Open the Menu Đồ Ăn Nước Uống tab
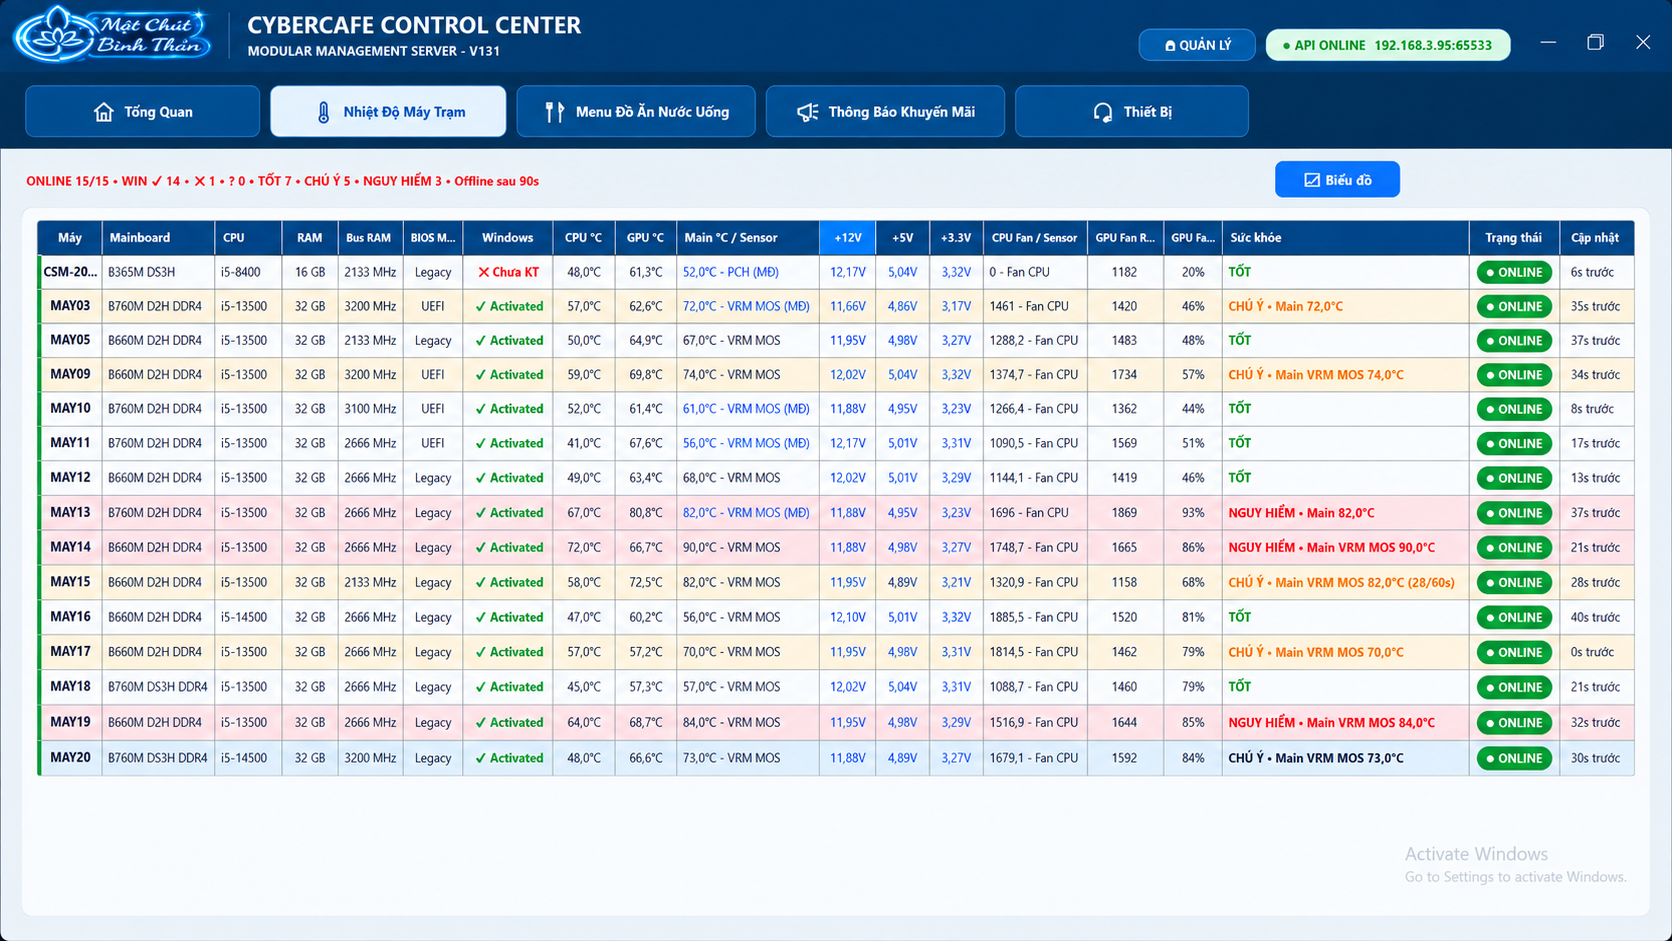Screen dimensions: 1672x941 636,111
